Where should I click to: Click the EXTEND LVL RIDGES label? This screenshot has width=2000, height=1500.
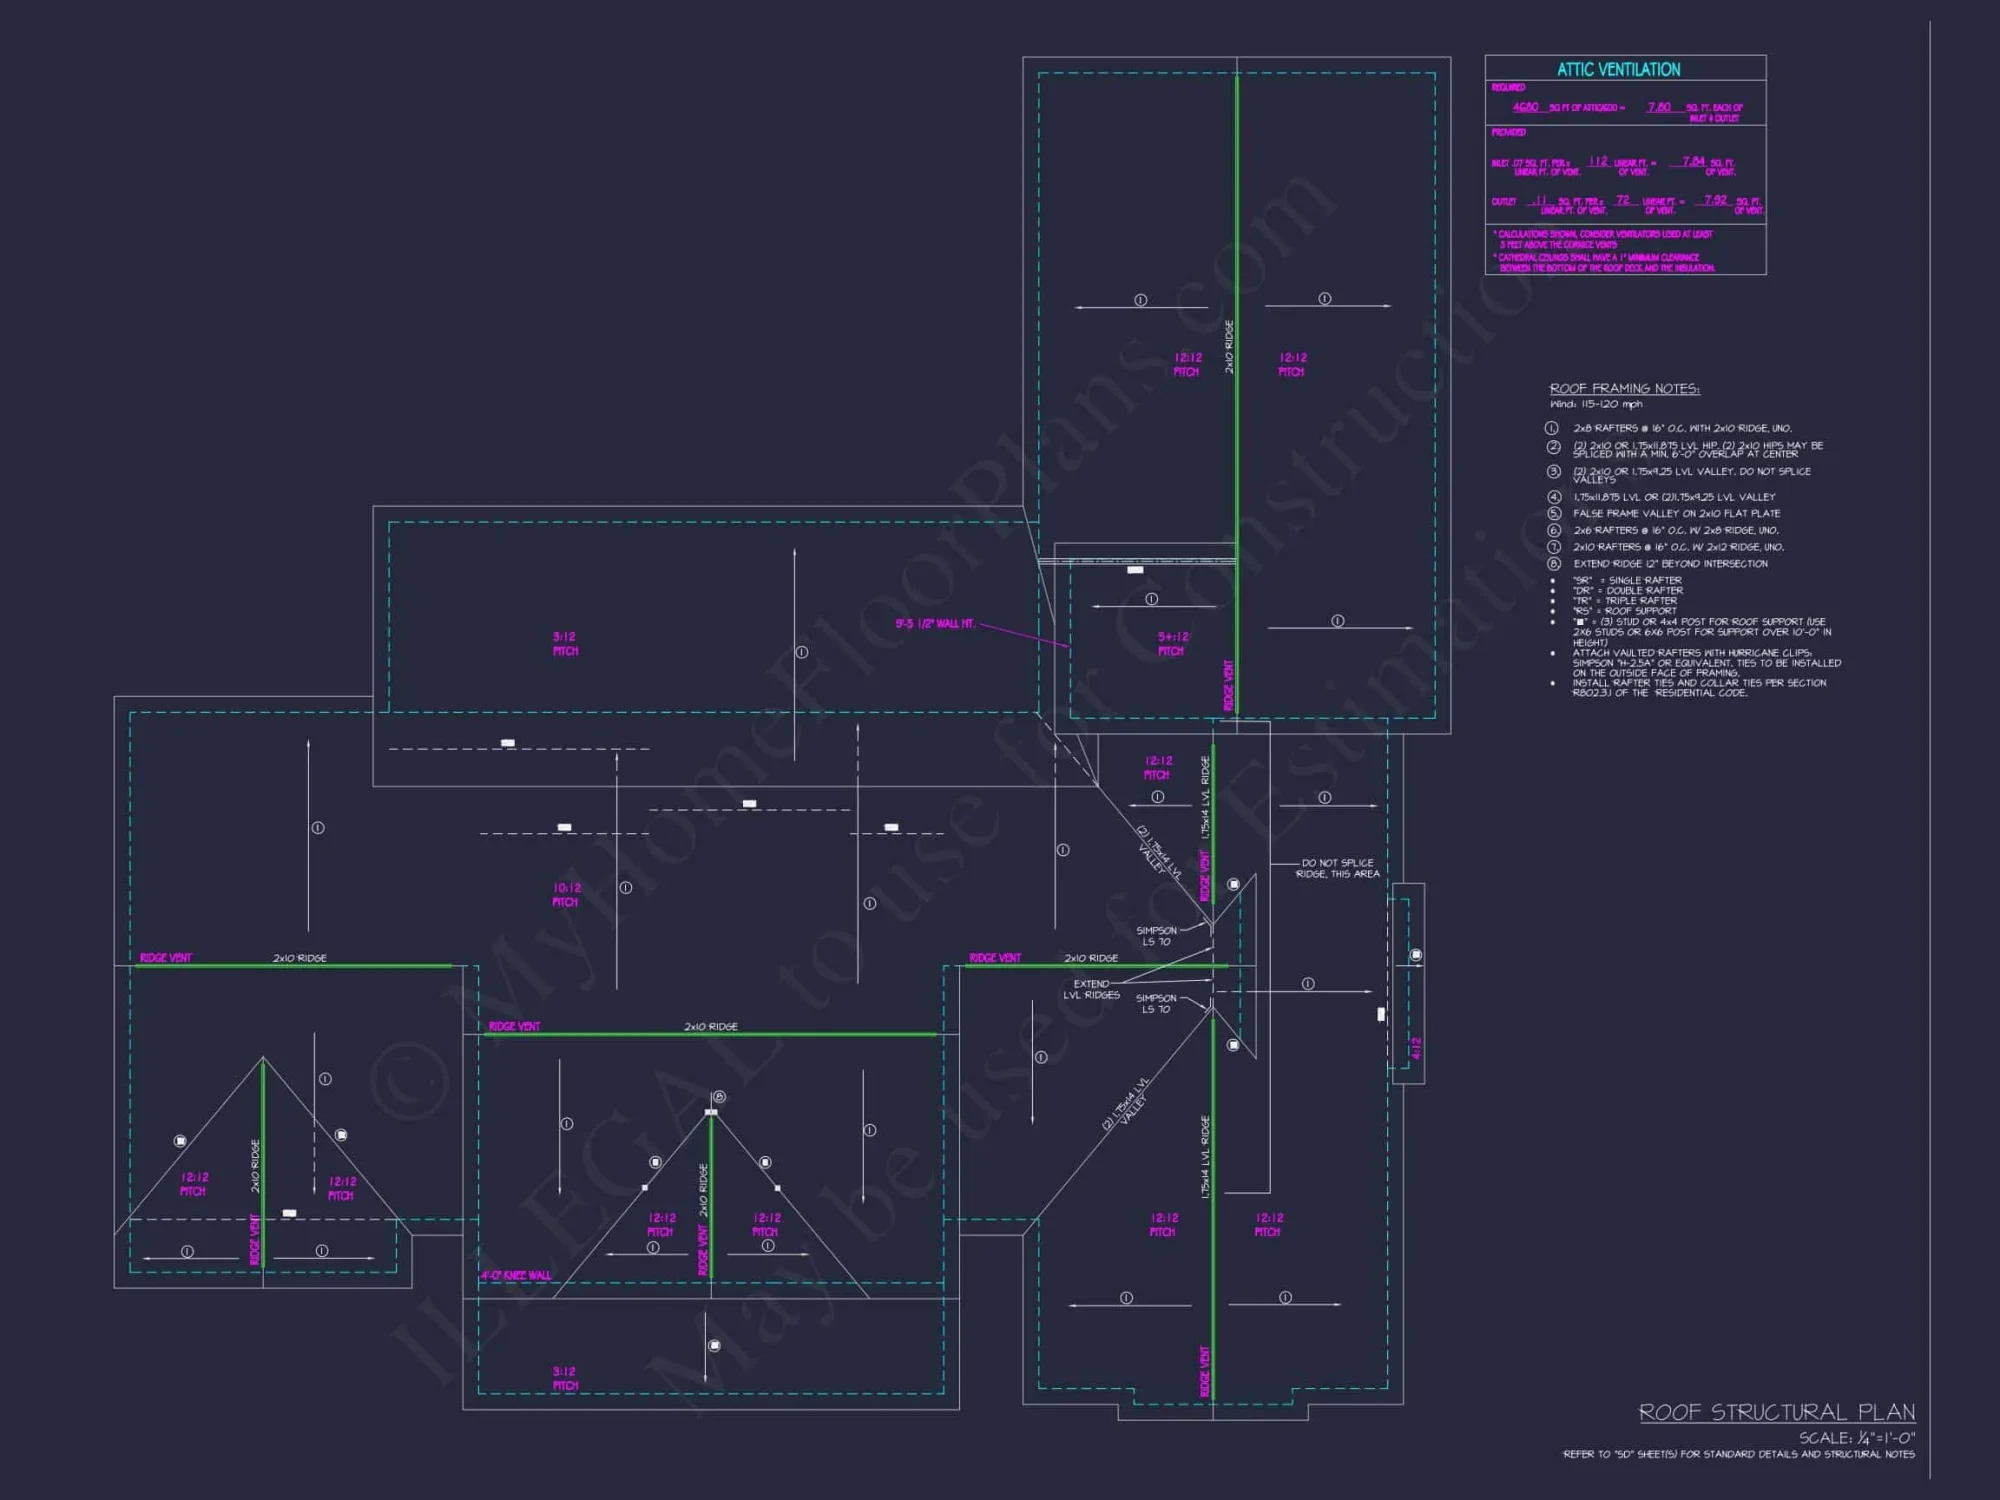click(1091, 989)
